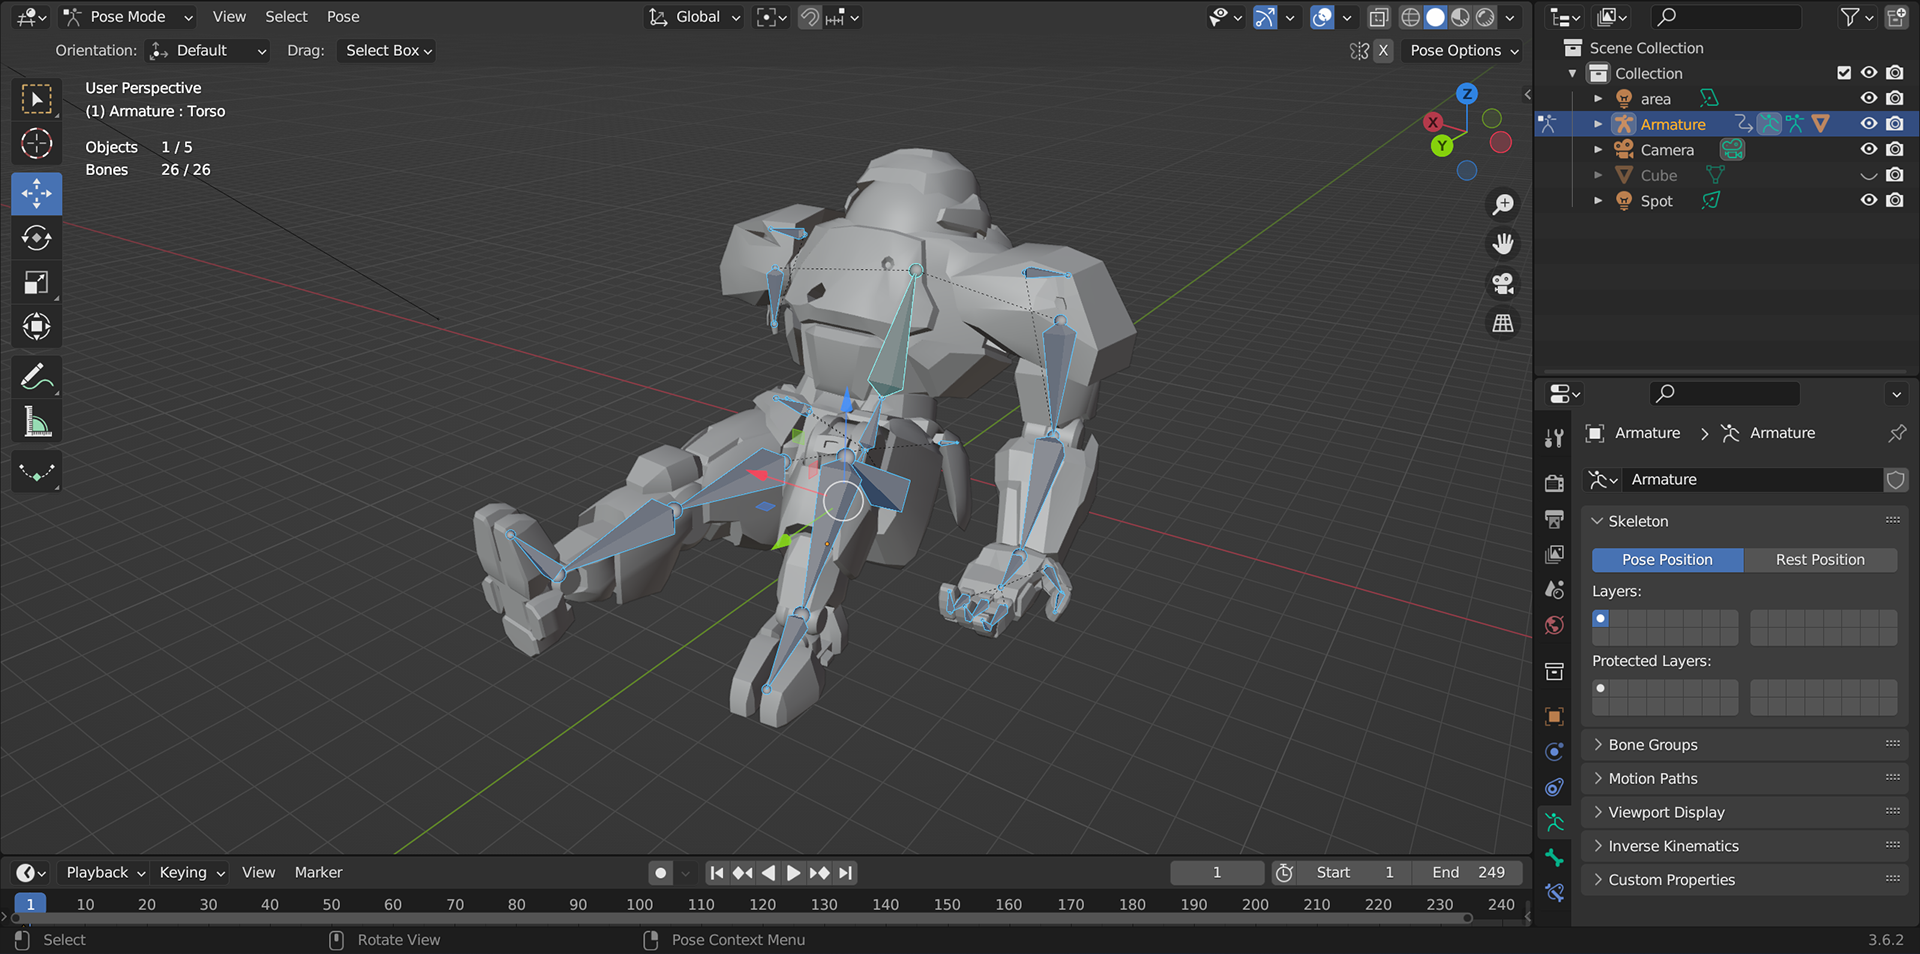1920x954 pixels.
Task: Switch to rendered viewport shading
Action: click(1486, 17)
